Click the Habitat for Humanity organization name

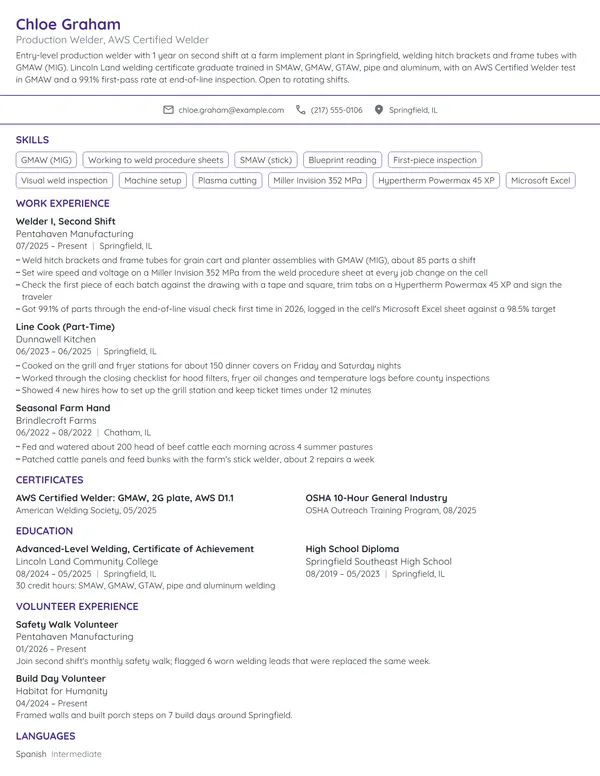tap(61, 691)
